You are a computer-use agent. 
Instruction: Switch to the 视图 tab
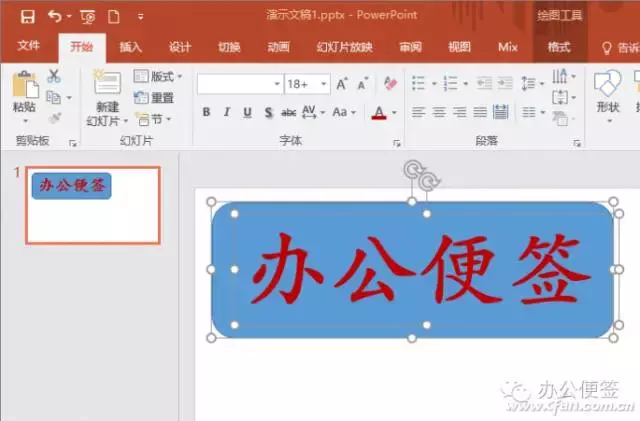point(460,47)
